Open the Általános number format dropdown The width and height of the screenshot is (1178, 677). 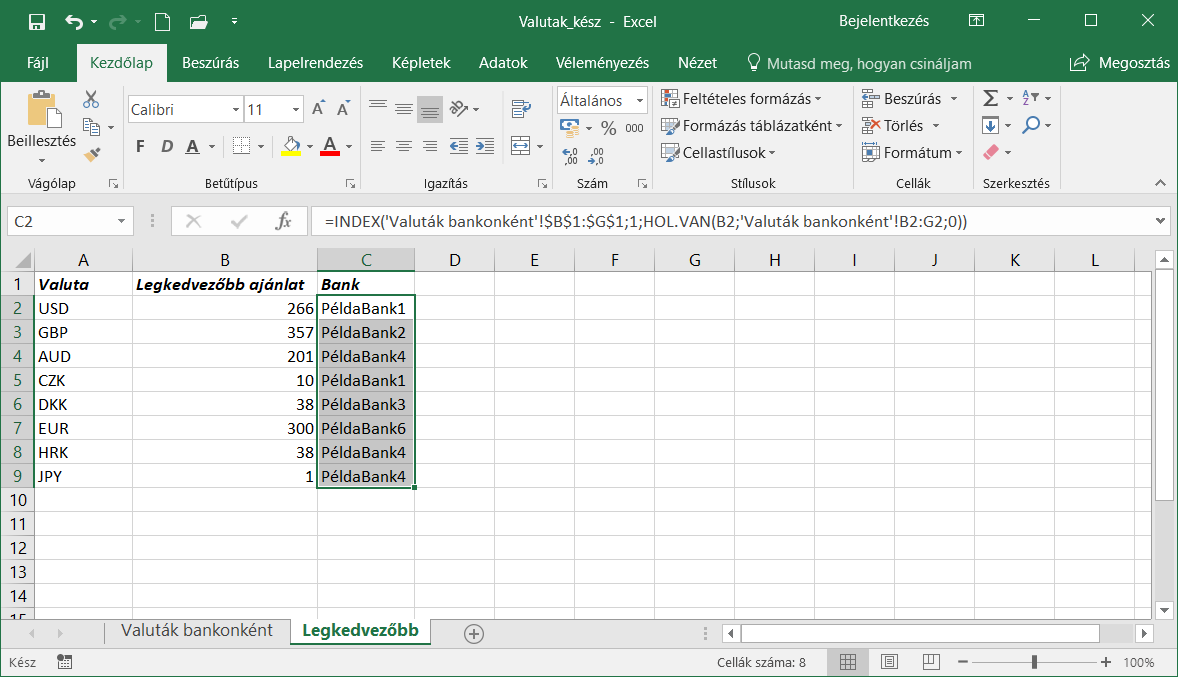point(639,101)
